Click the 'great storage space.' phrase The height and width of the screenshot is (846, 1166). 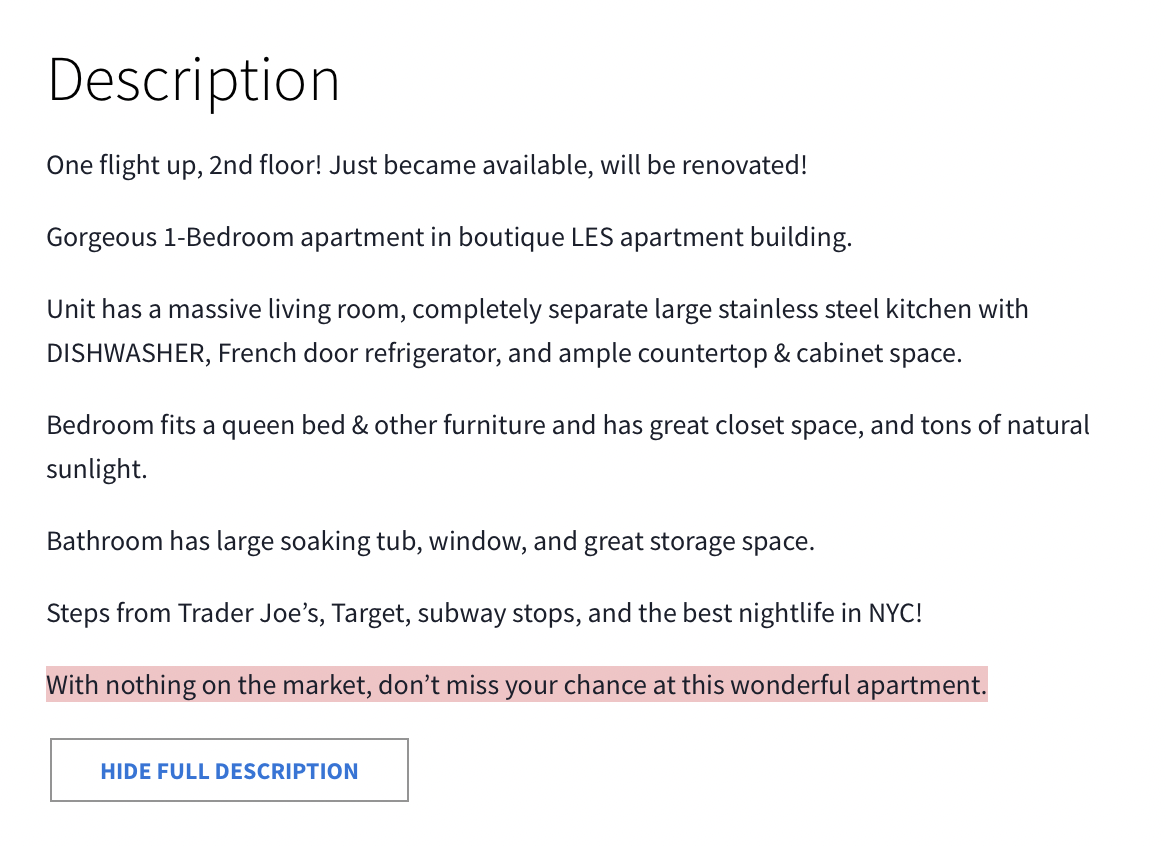coord(699,542)
